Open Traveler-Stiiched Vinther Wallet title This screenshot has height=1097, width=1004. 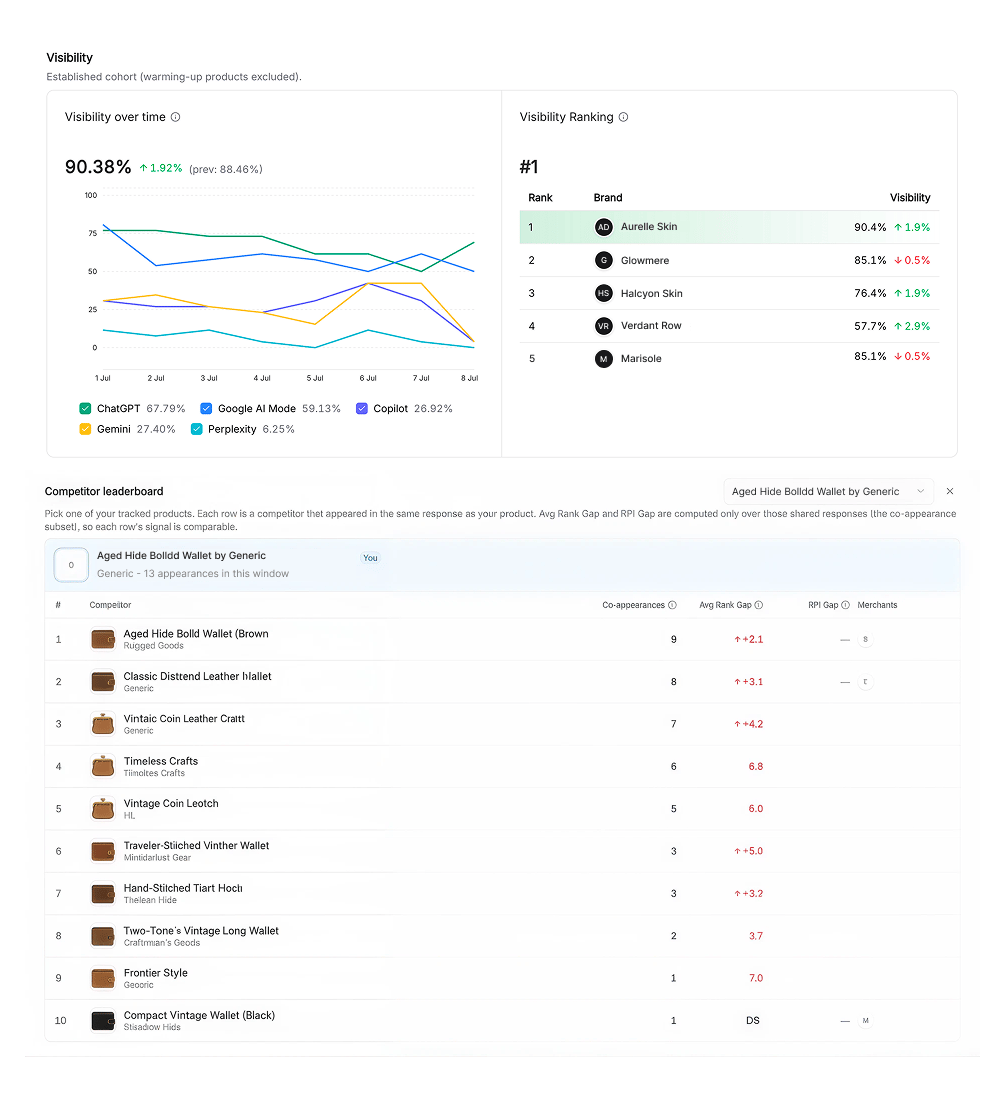click(197, 846)
